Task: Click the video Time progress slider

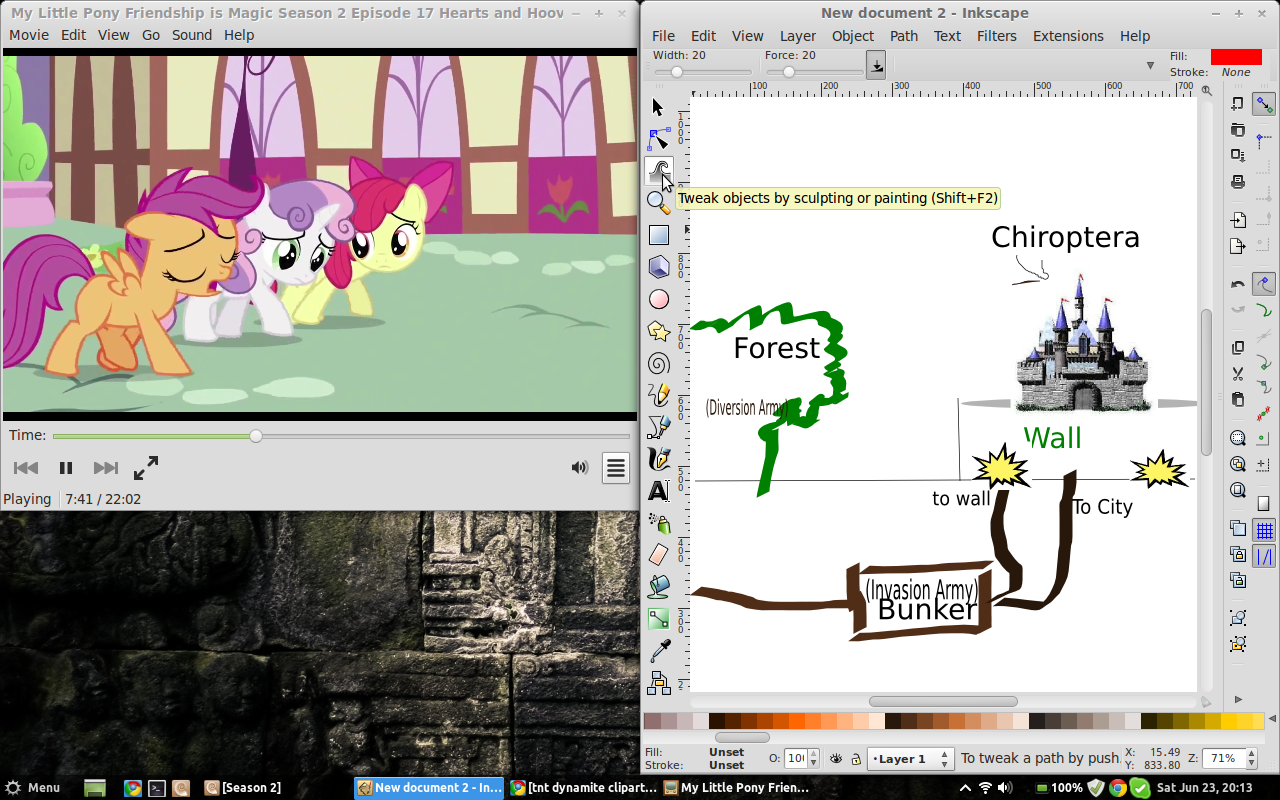Action: tap(341, 436)
